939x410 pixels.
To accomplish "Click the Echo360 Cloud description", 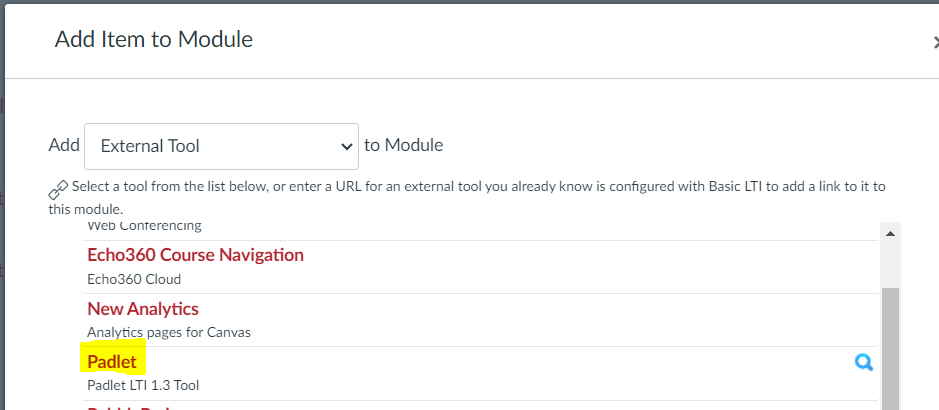I will tap(134, 279).
